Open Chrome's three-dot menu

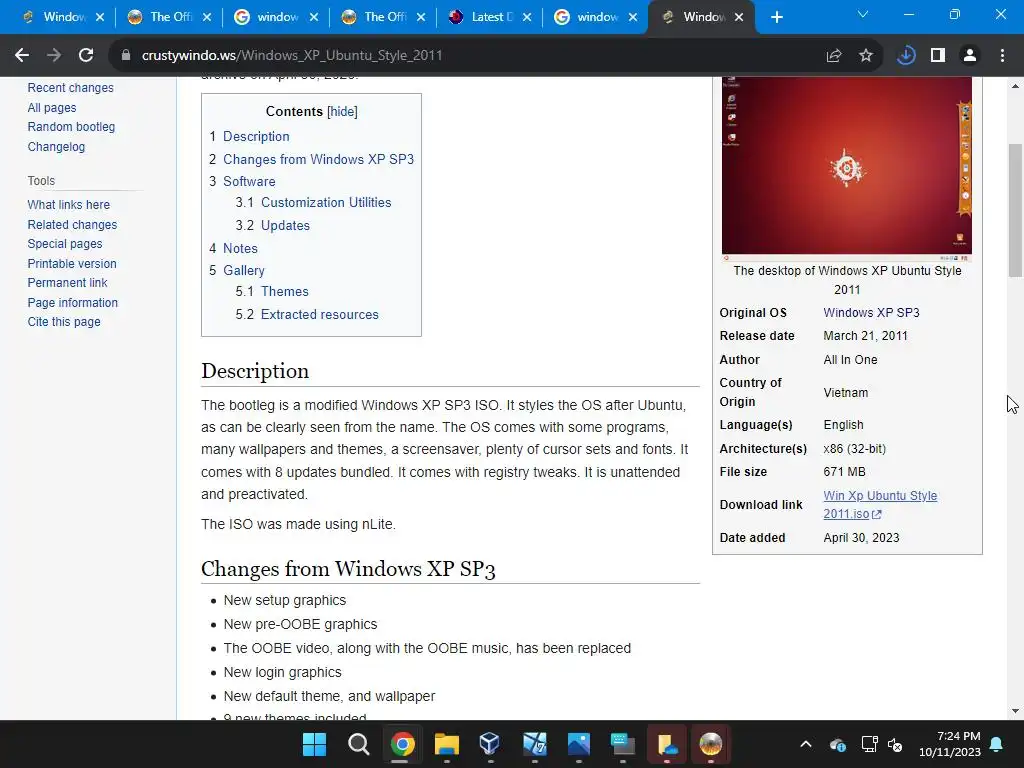click(x=1002, y=56)
